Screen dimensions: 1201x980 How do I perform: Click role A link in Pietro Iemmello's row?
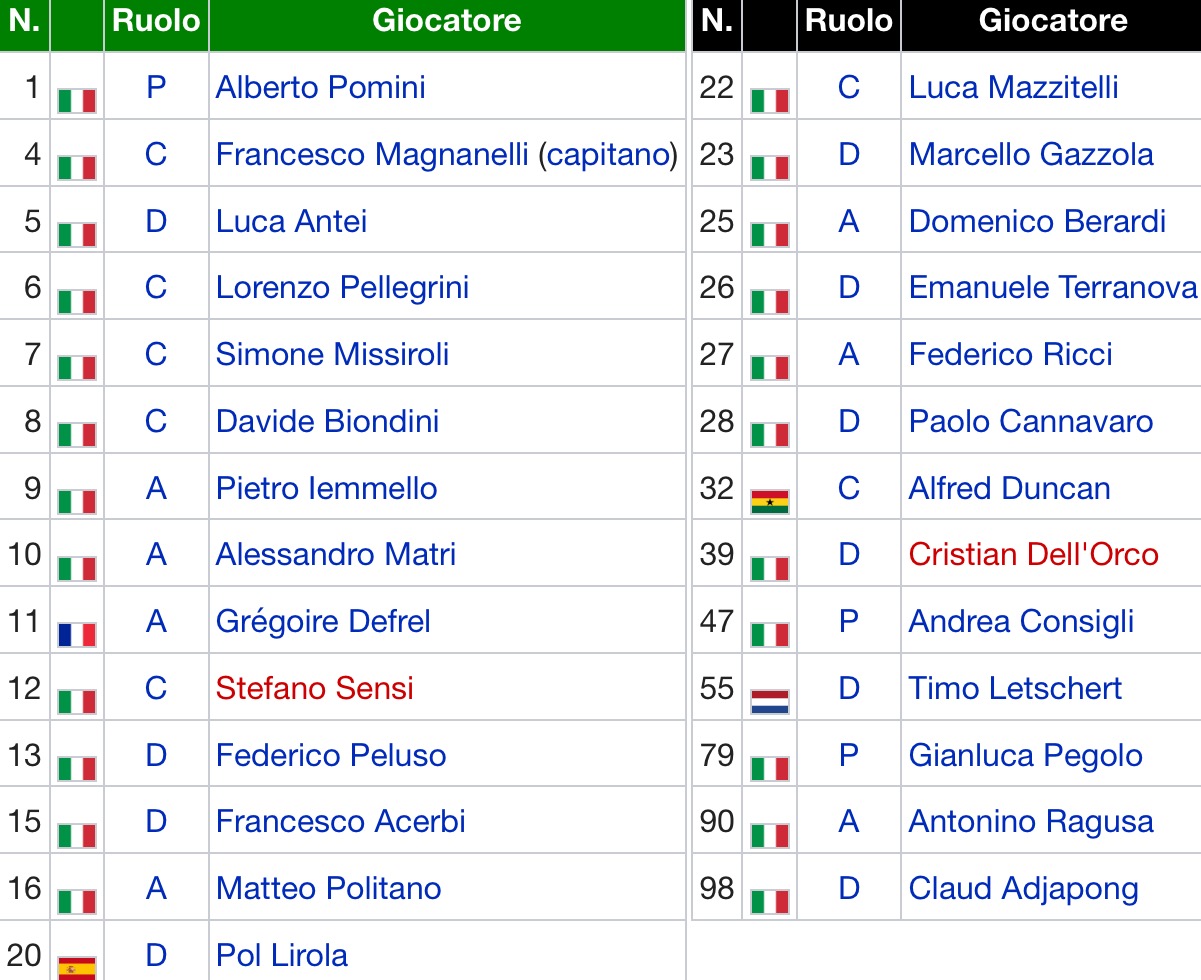pos(156,488)
